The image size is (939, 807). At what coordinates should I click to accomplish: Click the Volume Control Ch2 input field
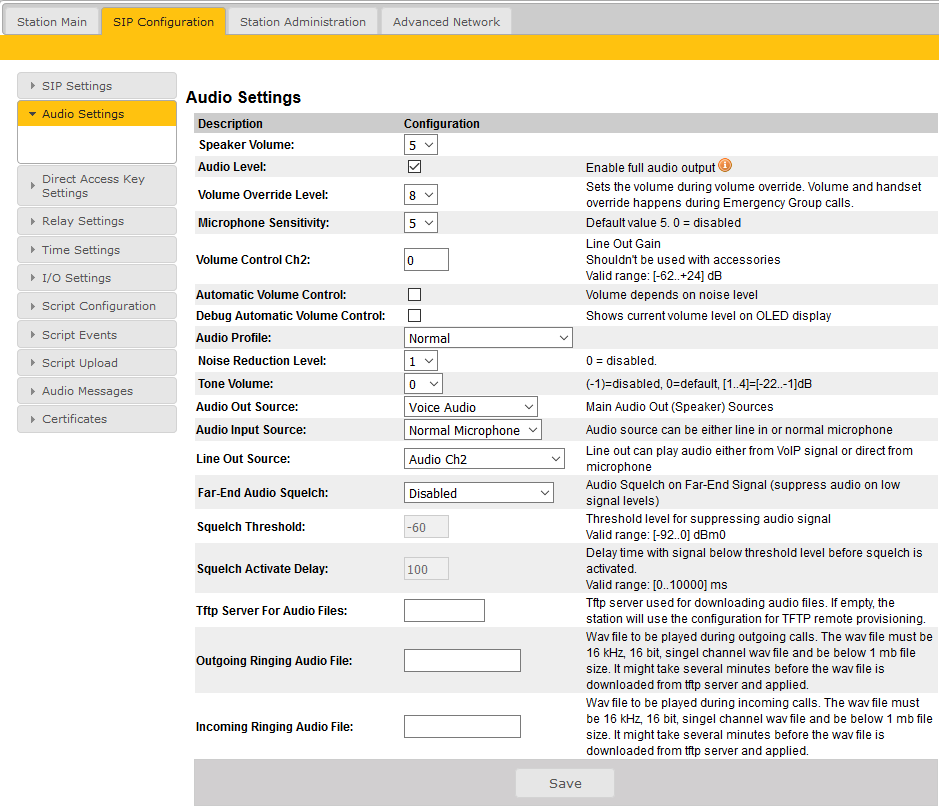426,260
